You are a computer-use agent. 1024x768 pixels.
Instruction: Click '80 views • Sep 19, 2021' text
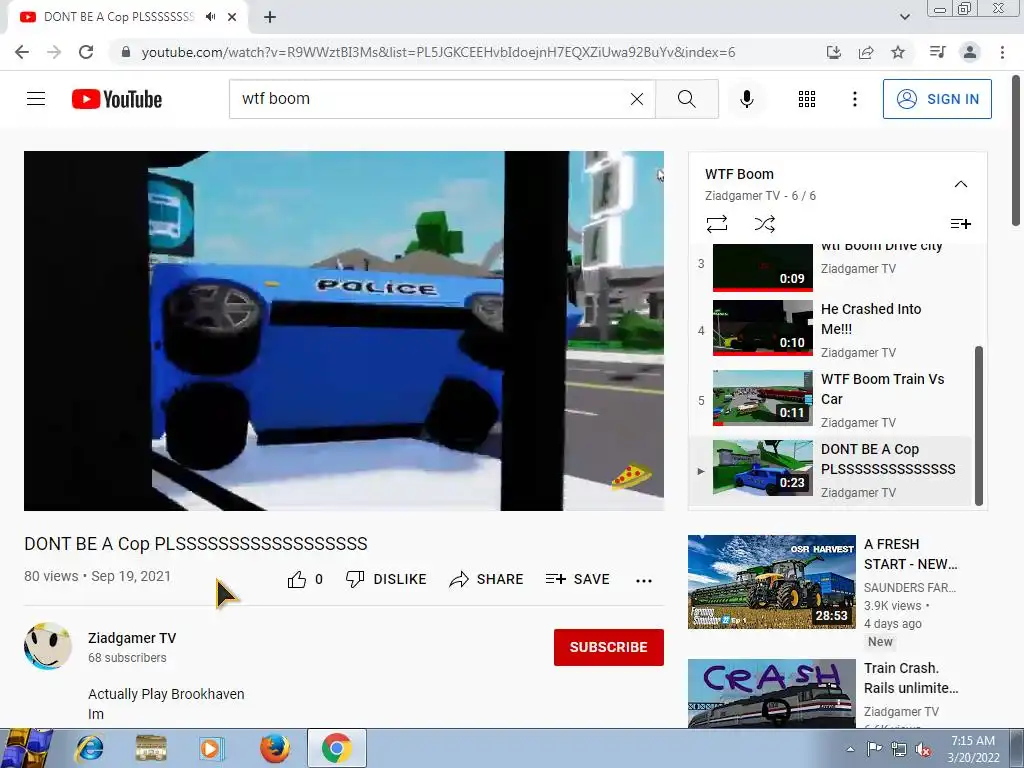point(97,576)
